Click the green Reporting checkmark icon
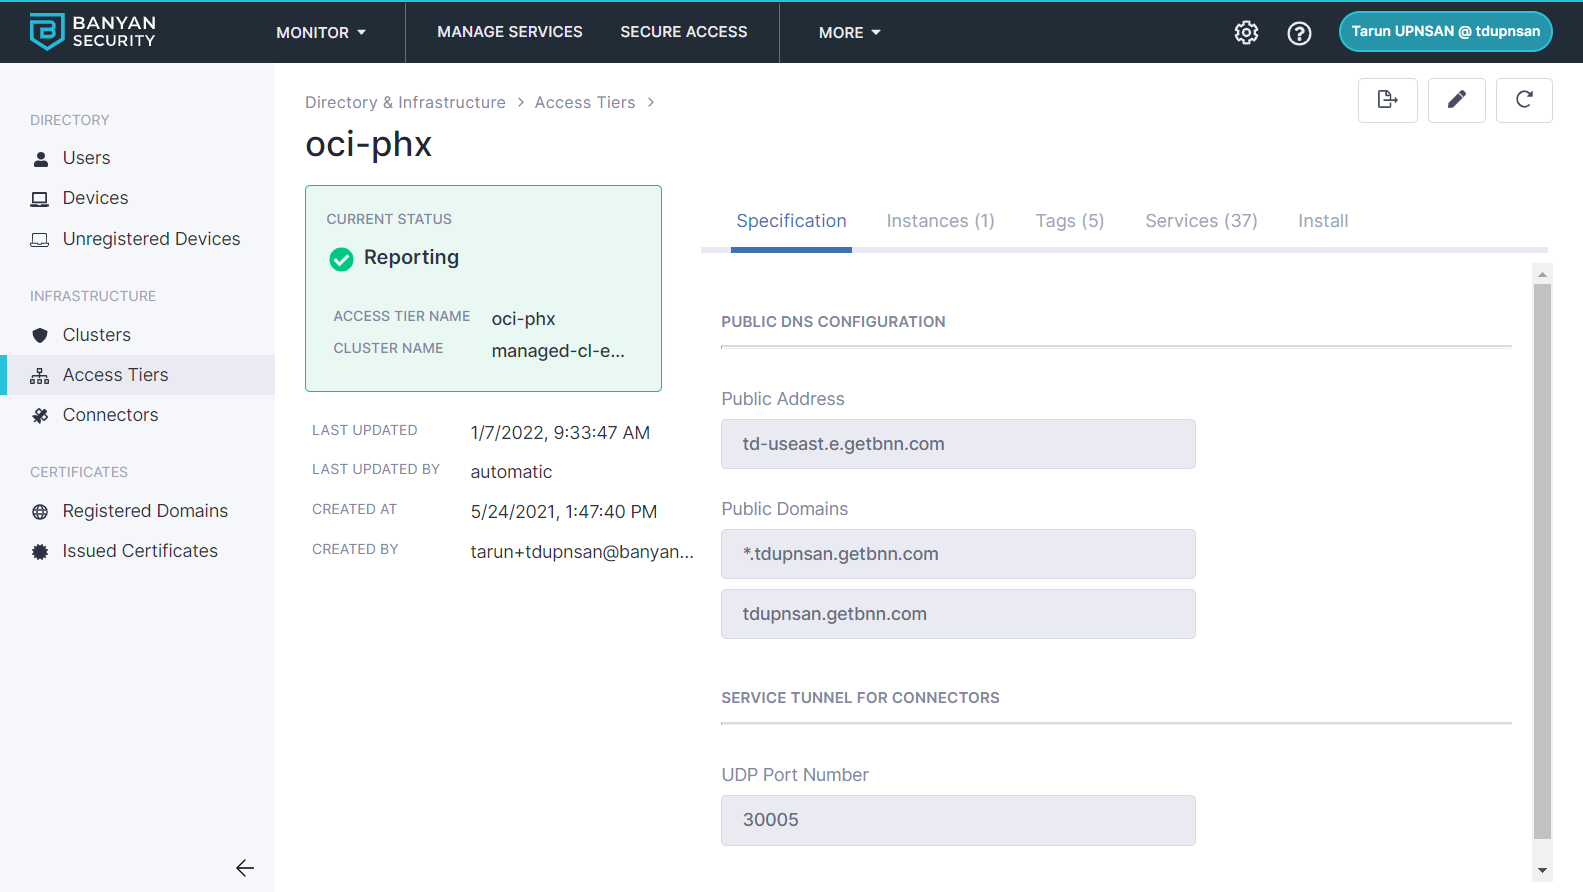Image resolution: width=1583 pixels, height=892 pixels. click(341, 260)
